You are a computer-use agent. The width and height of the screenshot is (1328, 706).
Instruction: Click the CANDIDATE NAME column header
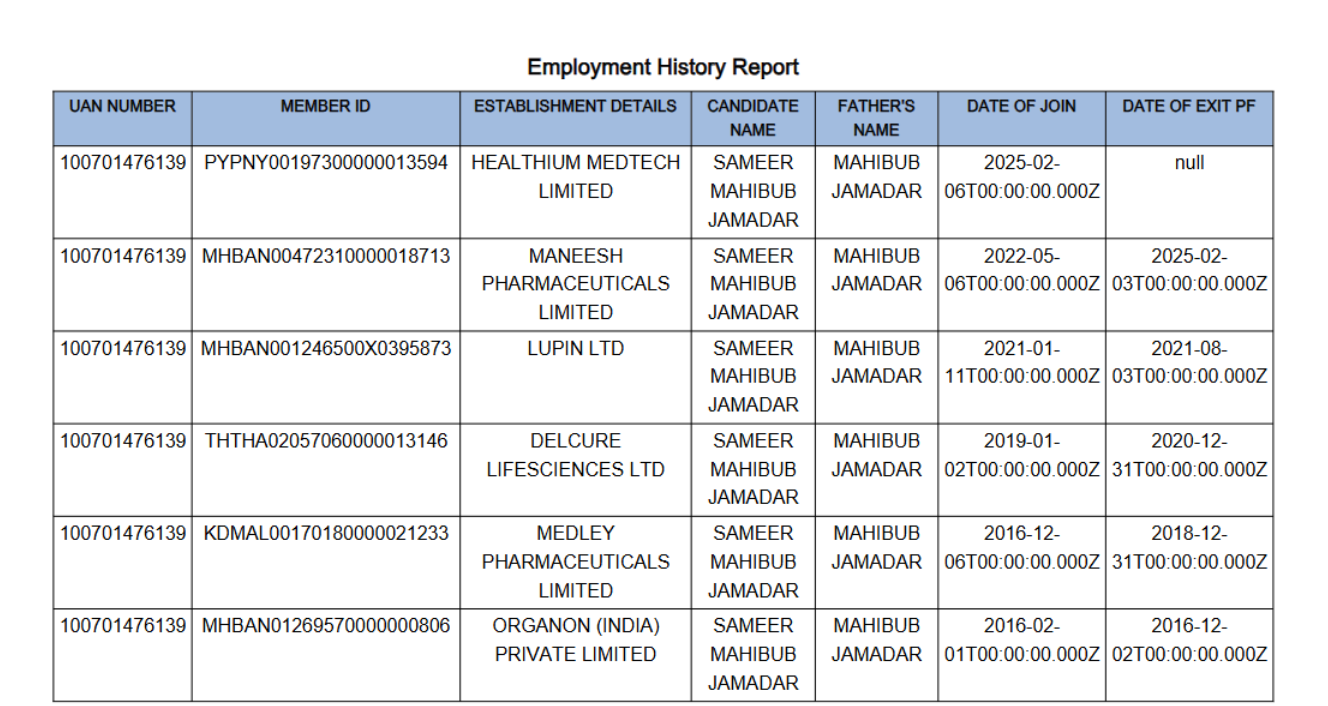click(752, 117)
